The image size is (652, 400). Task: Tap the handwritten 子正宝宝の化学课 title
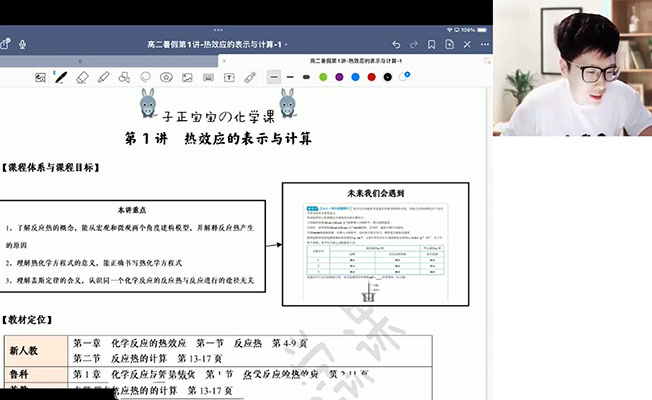coord(219,116)
